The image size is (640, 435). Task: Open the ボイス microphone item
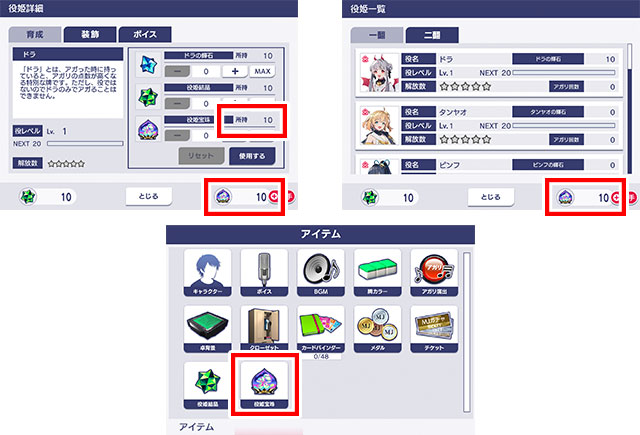tap(264, 273)
